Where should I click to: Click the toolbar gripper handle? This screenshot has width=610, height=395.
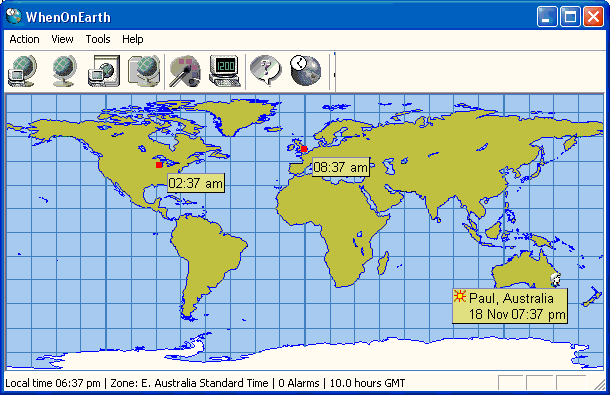coord(334,72)
